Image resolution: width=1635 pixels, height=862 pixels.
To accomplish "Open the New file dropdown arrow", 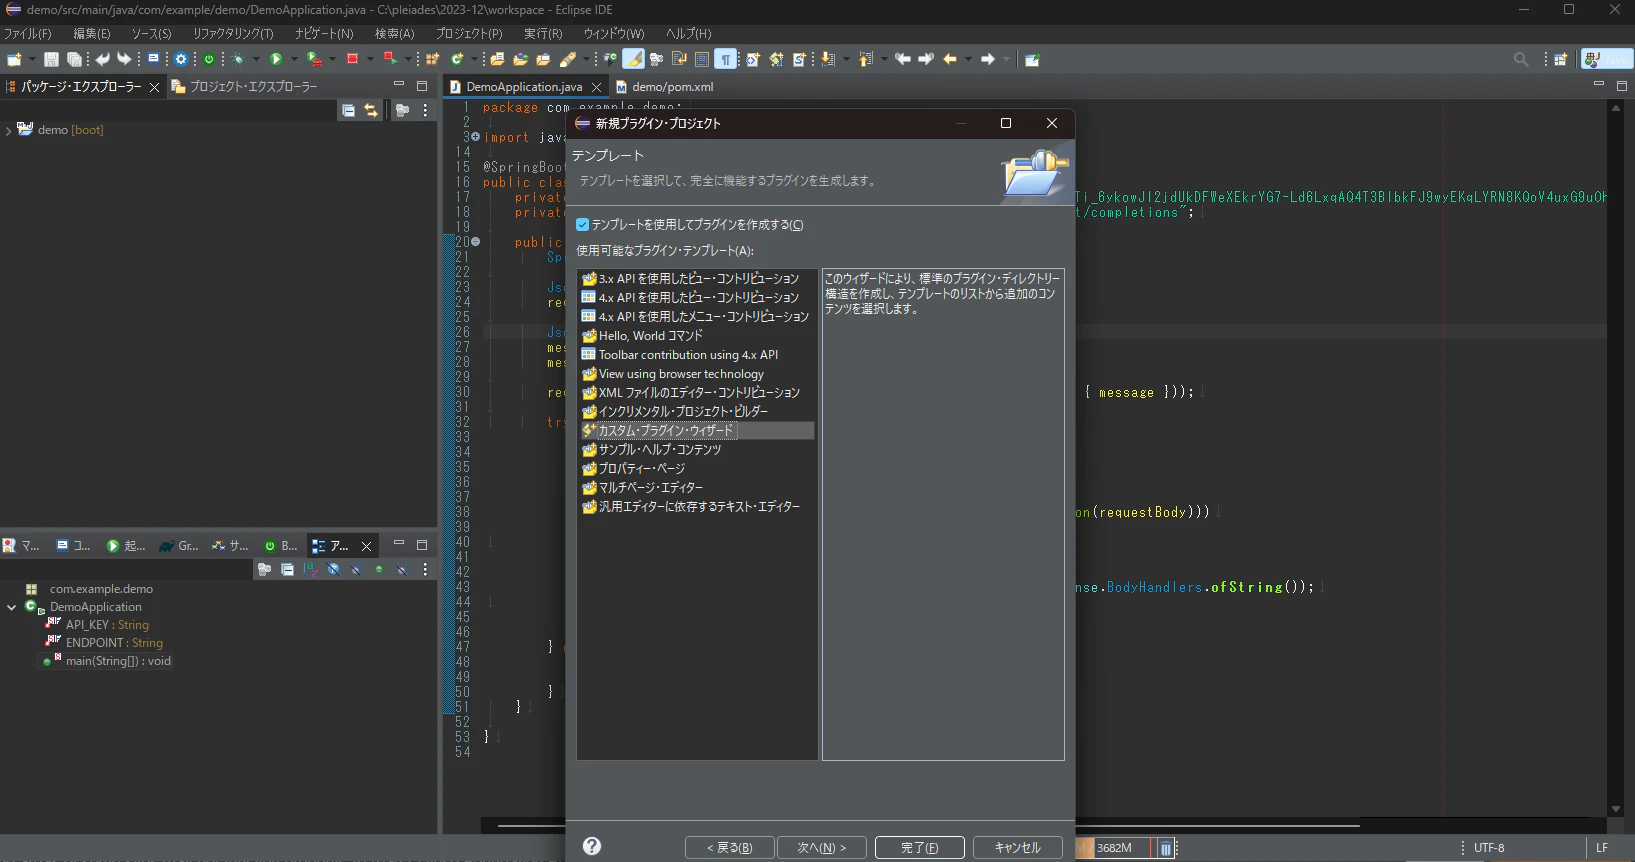I will click(32, 60).
